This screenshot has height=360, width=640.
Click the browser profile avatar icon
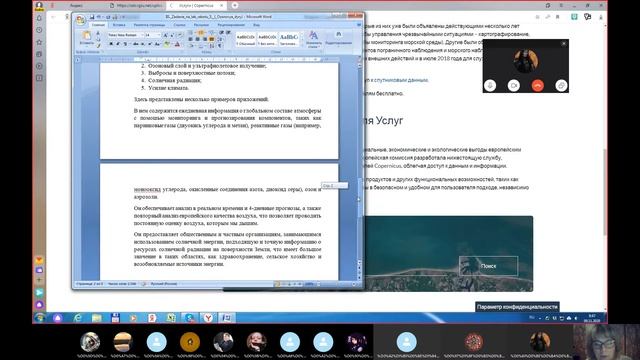[x=39, y=6]
